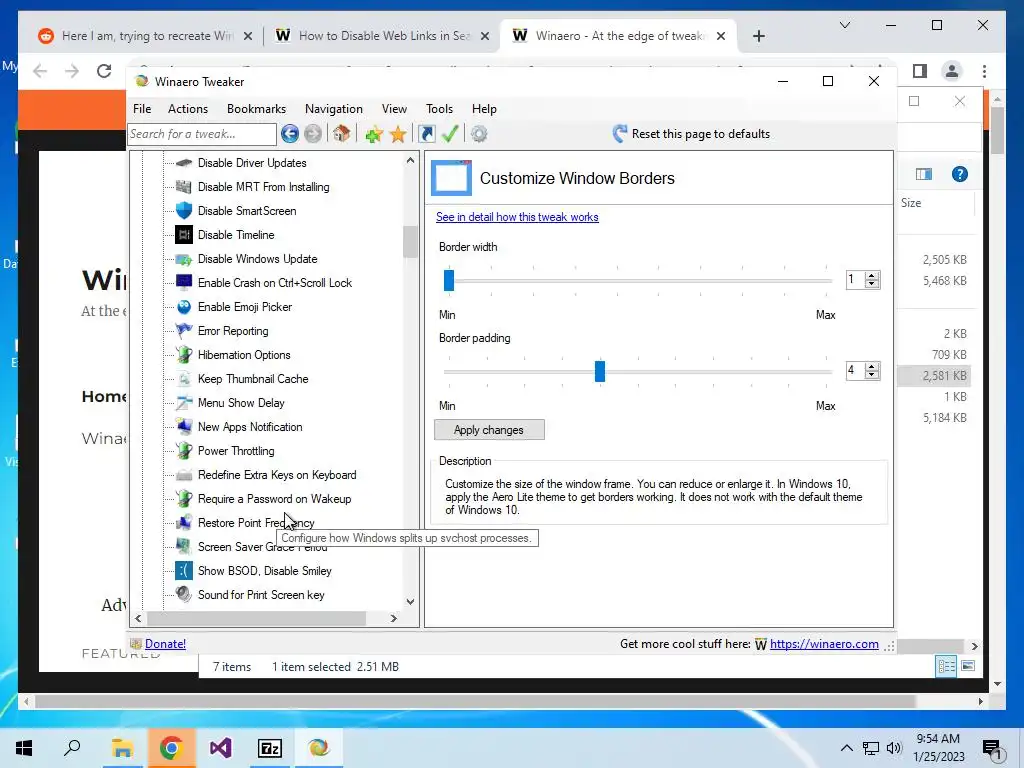Screen dimensions: 1024x768
Task: Open a new Chrome tab with plus button
Action: [758, 36]
